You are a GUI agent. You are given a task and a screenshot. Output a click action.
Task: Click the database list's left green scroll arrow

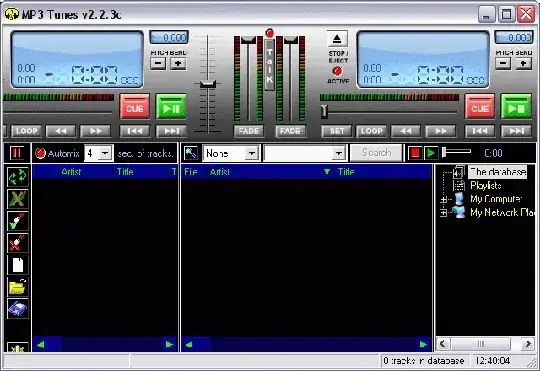pyautogui.click(x=189, y=344)
